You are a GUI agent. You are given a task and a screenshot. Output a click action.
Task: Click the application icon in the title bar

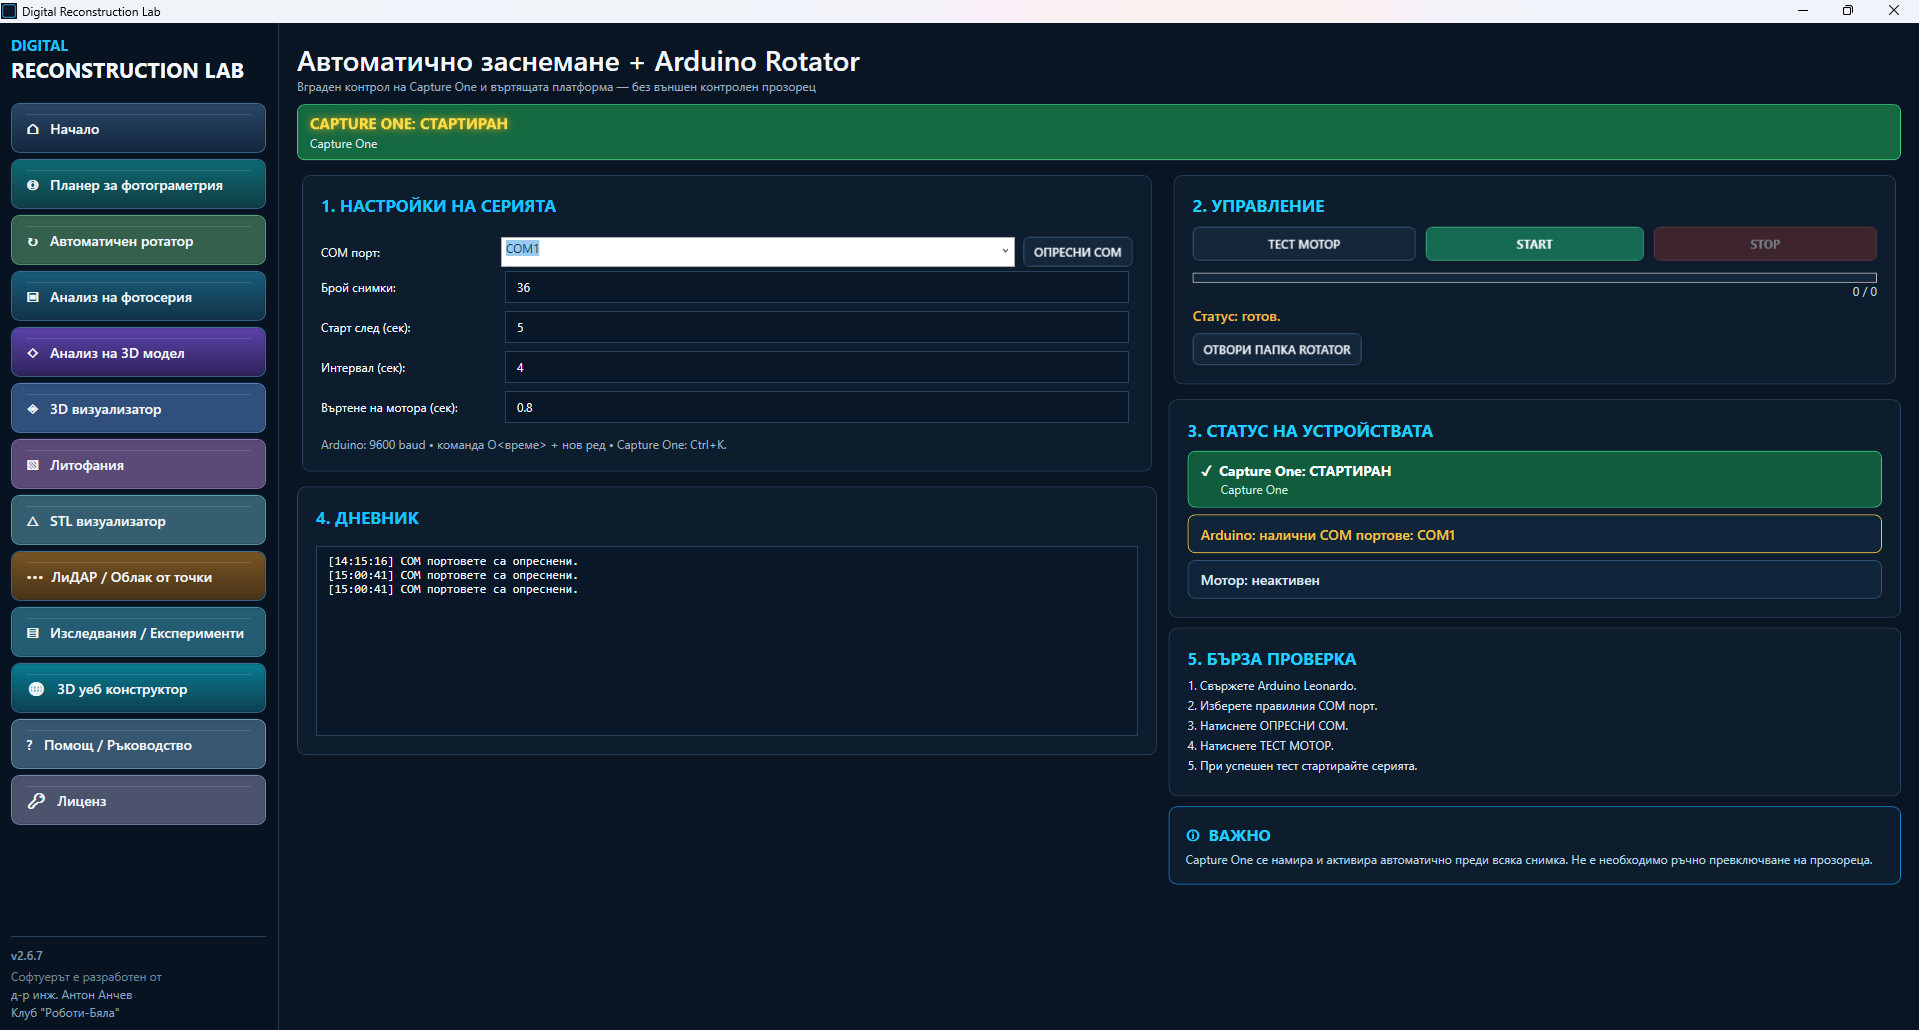tap(10, 11)
